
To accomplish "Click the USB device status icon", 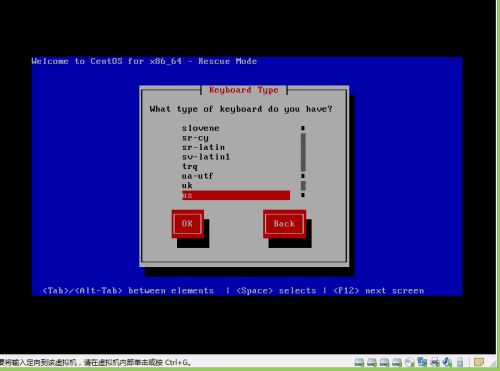I will click(x=460, y=362).
